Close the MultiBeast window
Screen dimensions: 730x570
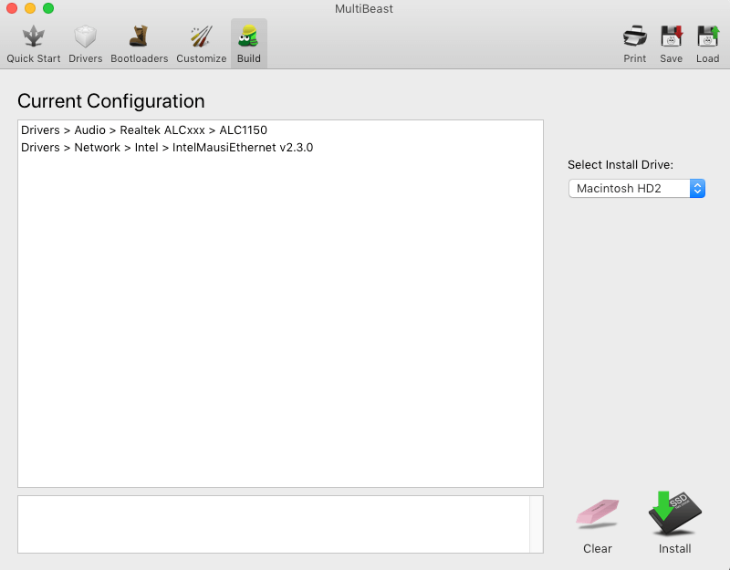[x=12, y=8]
